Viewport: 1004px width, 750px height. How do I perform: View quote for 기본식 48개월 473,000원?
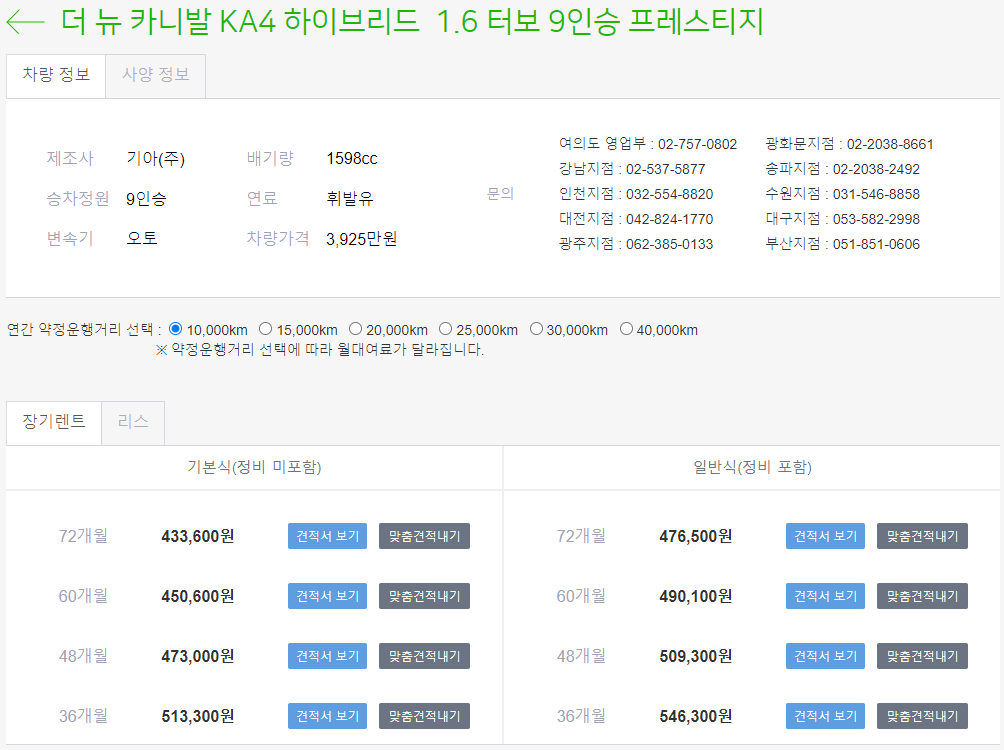(327, 656)
